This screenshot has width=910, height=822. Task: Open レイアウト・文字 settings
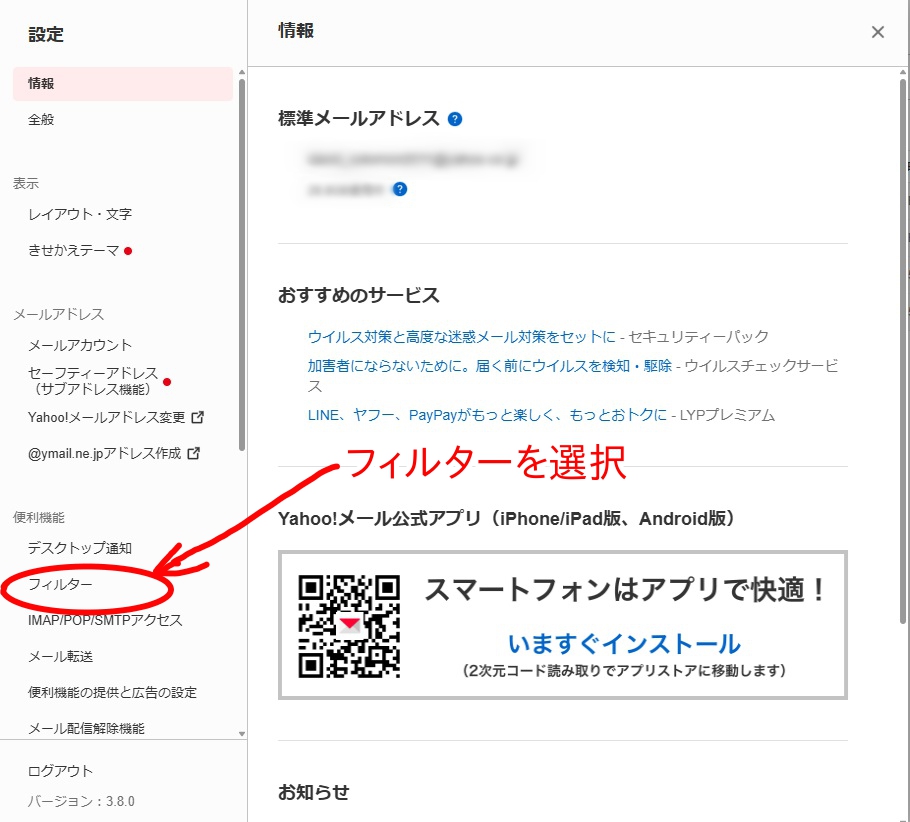pyautogui.click(x=80, y=214)
